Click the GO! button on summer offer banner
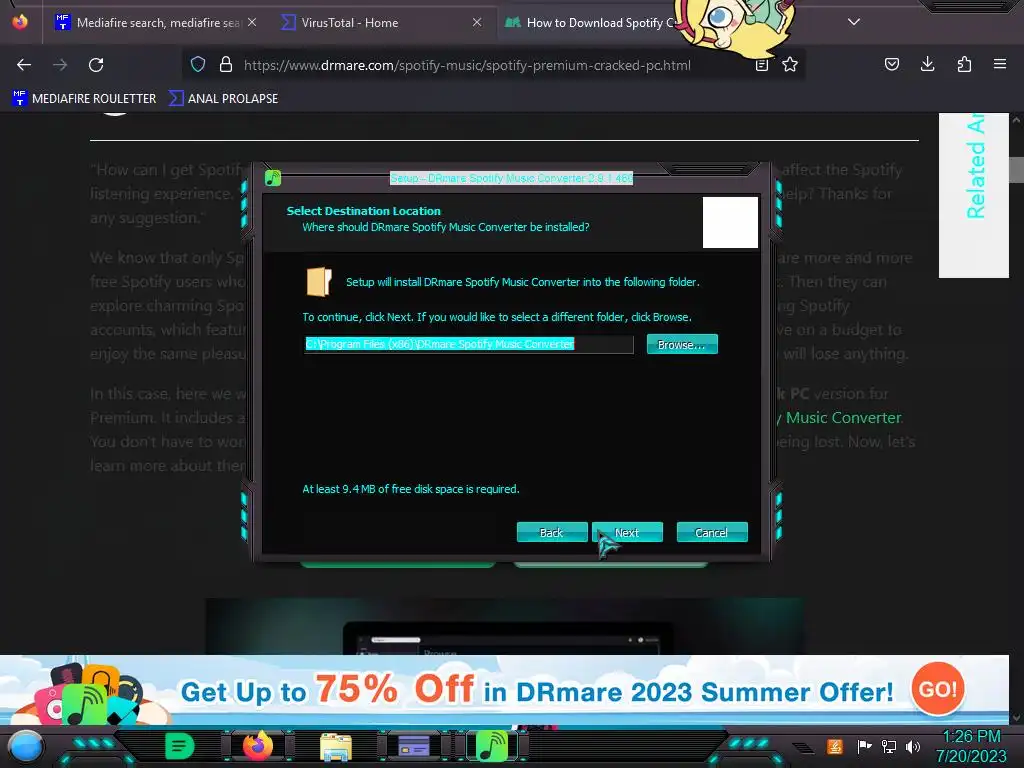 (x=938, y=688)
